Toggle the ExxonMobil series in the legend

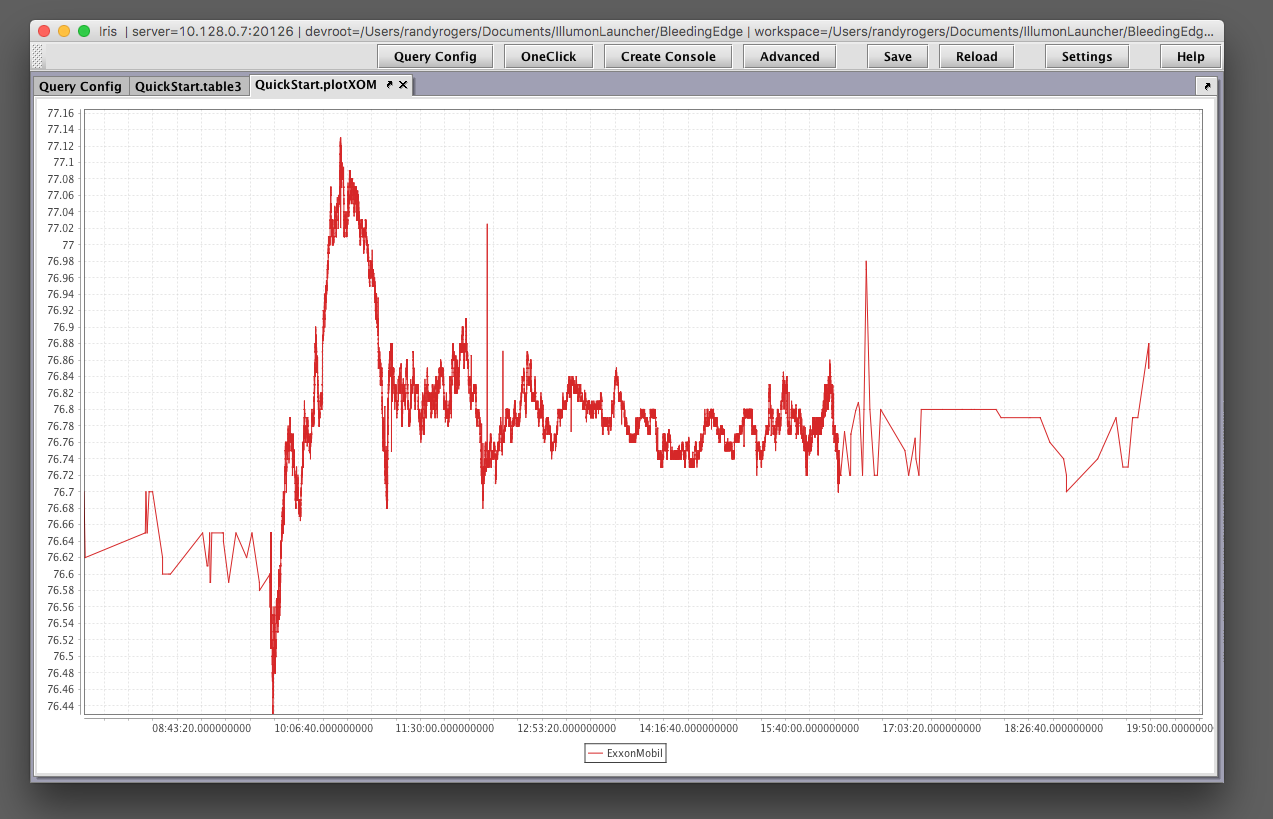pos(635,753)
